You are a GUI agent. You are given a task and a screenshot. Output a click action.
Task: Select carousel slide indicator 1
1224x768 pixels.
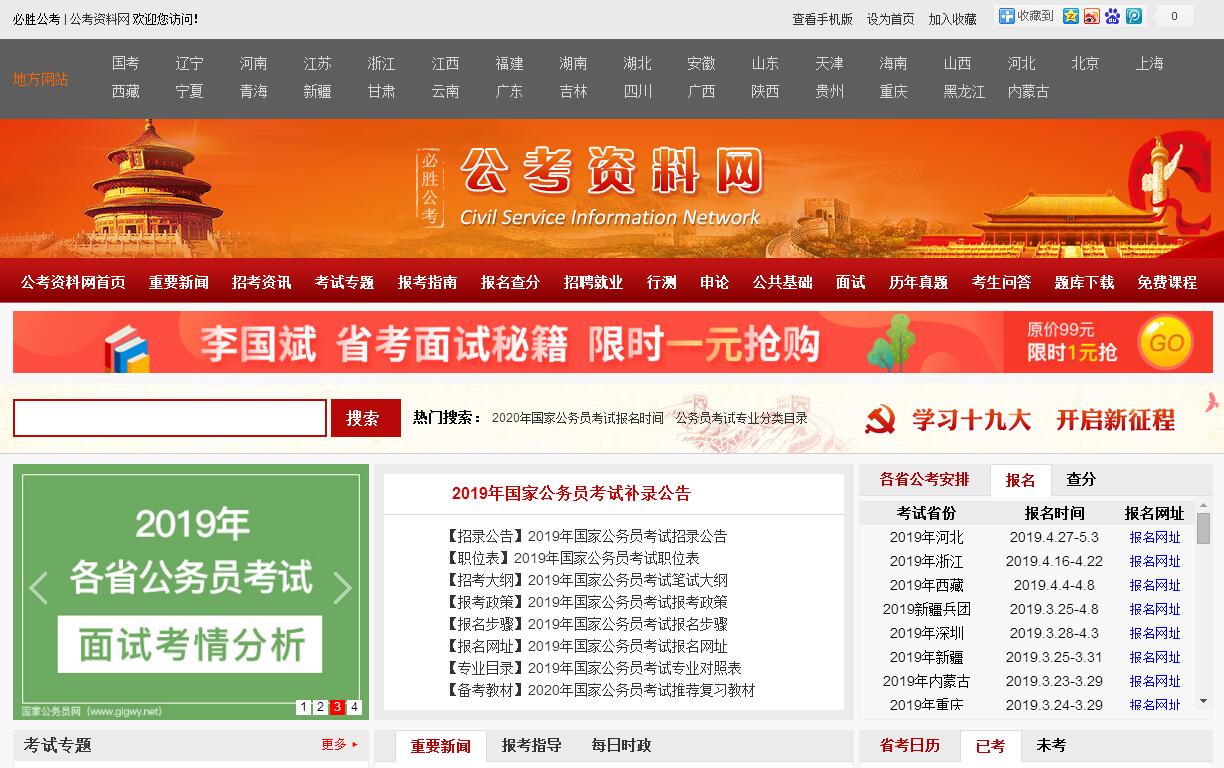coord(303,707)
